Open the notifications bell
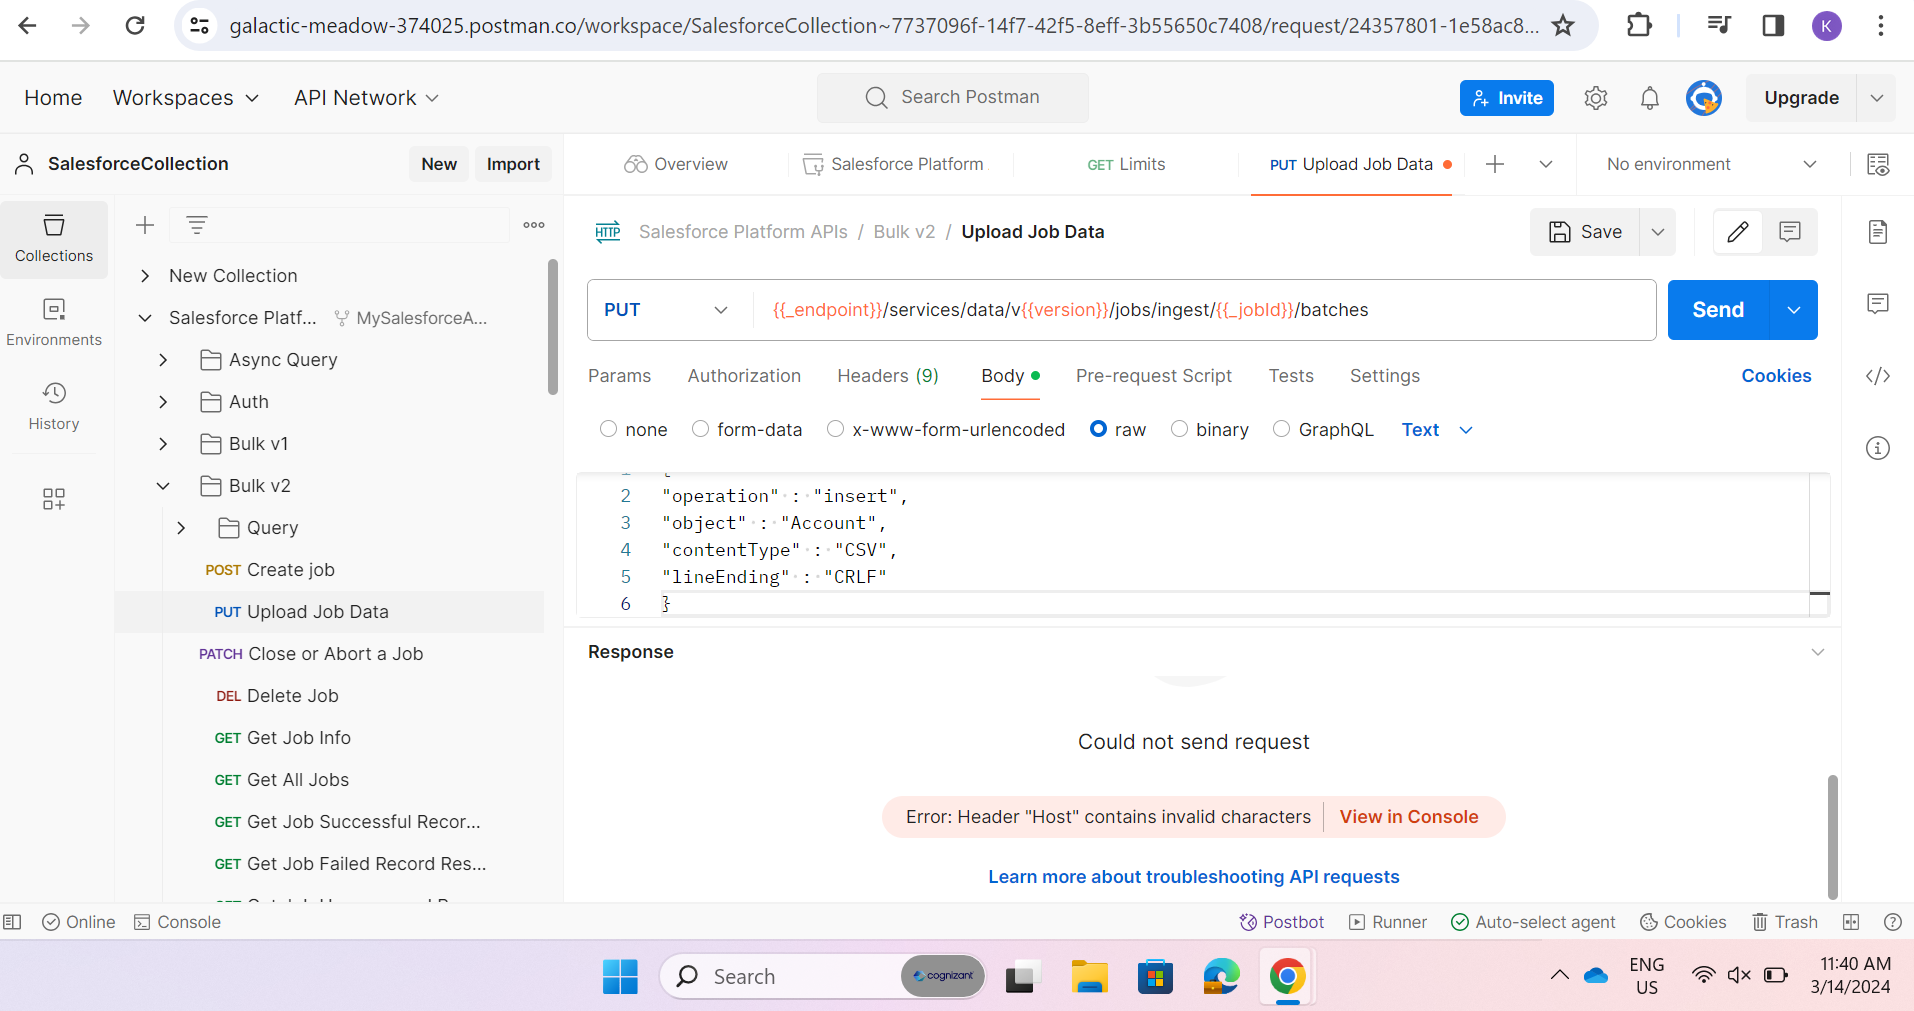Image resolution: width=1914 pixels, height=1011 pixels. tap(1650, 98)
